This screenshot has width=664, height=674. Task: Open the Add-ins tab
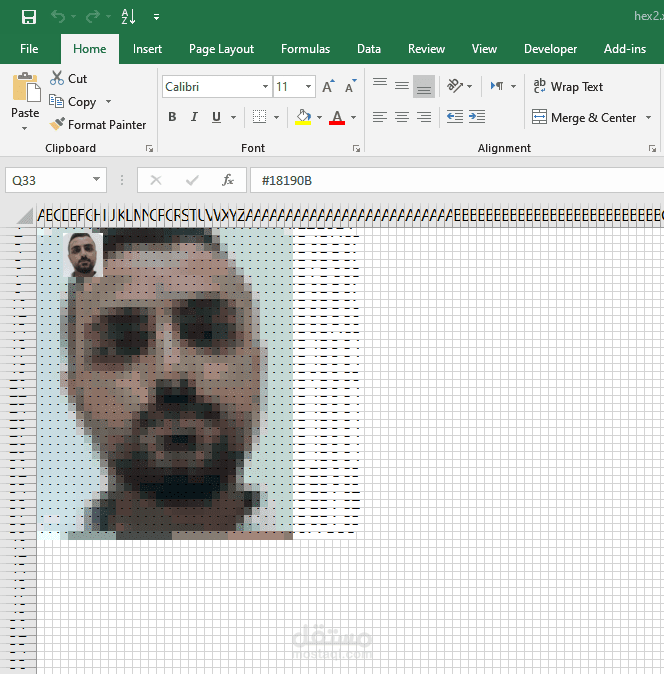[624, 49]
